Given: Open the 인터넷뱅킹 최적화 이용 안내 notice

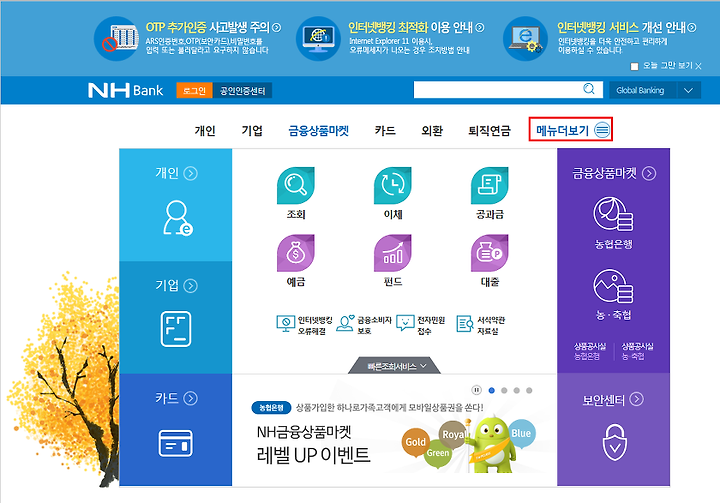Looking at the screenshot, I should click(416, 28).
